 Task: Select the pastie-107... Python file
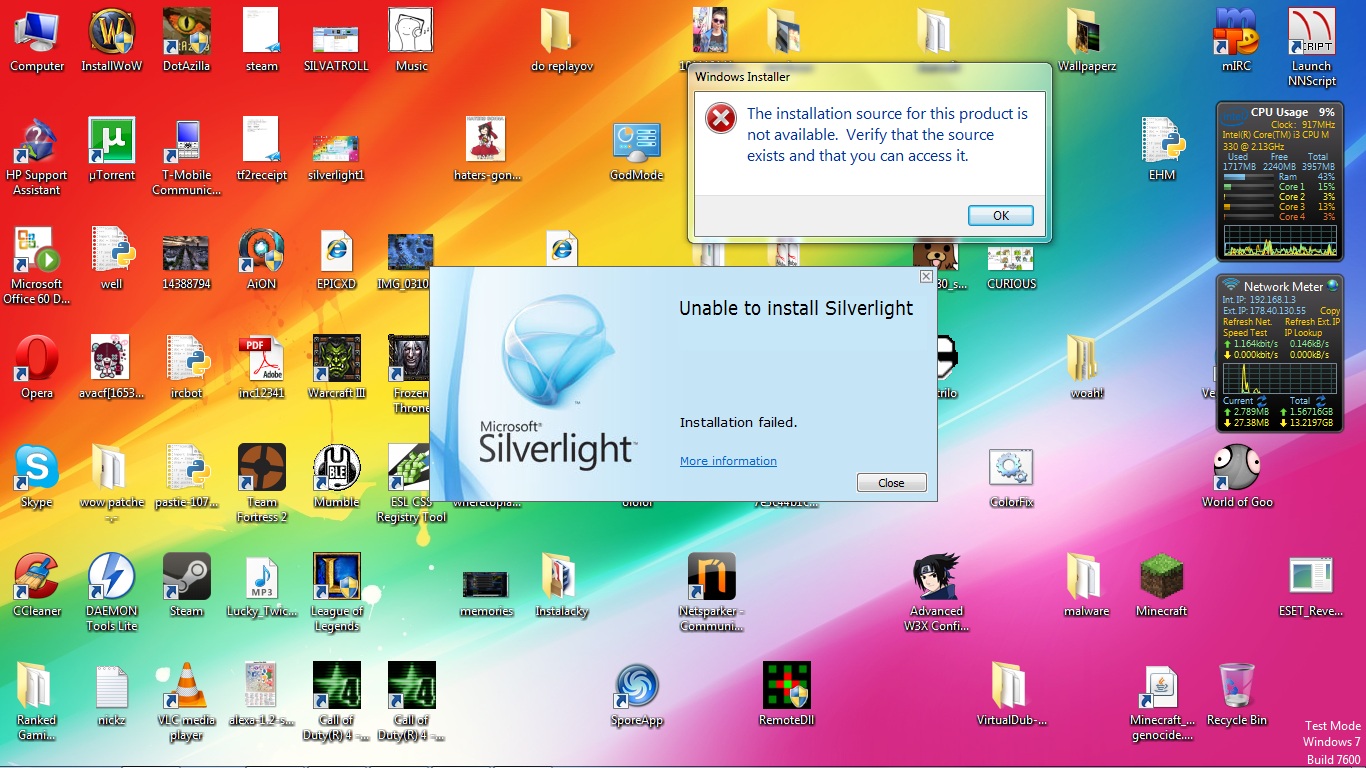[x=187, y=476]
